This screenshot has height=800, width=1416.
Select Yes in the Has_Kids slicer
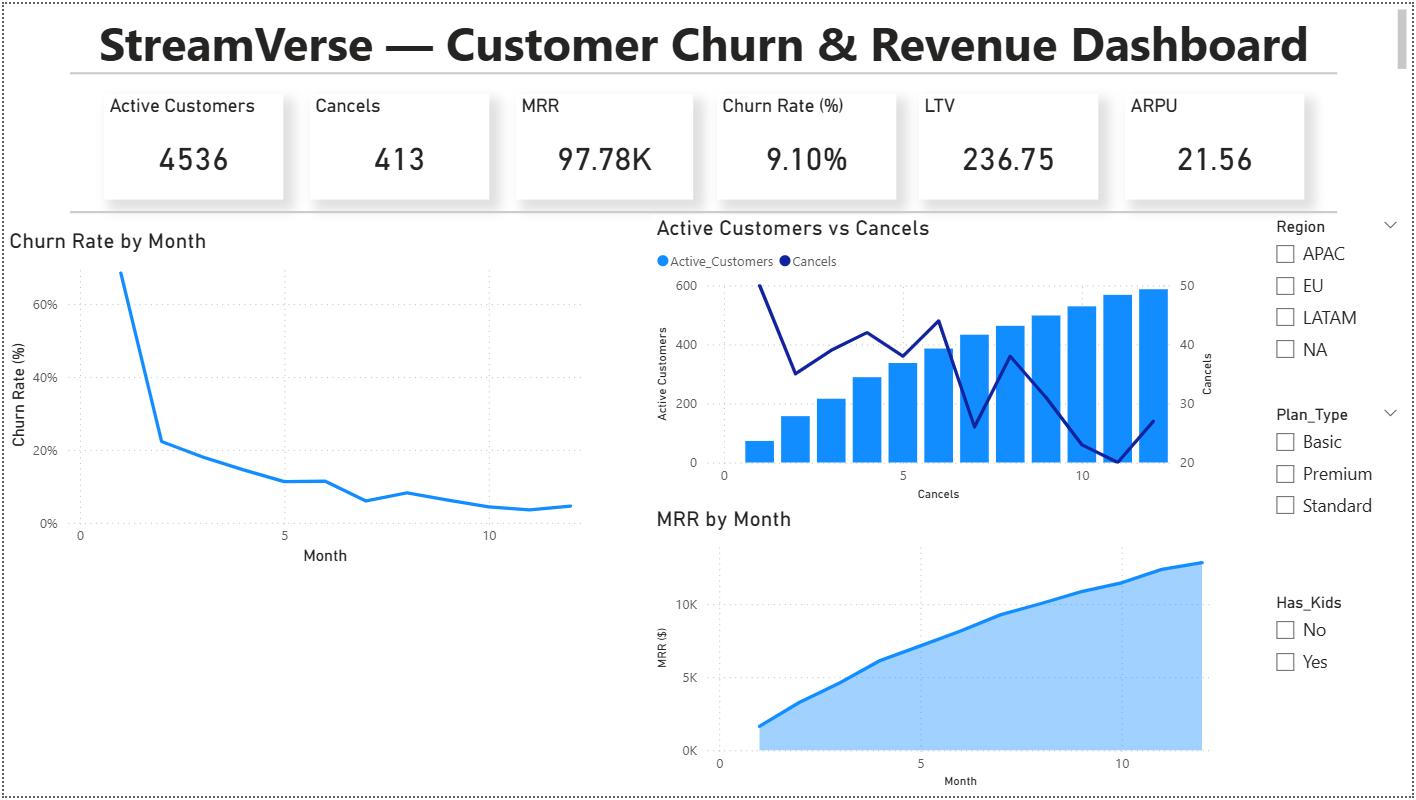tap(1286, 662)
